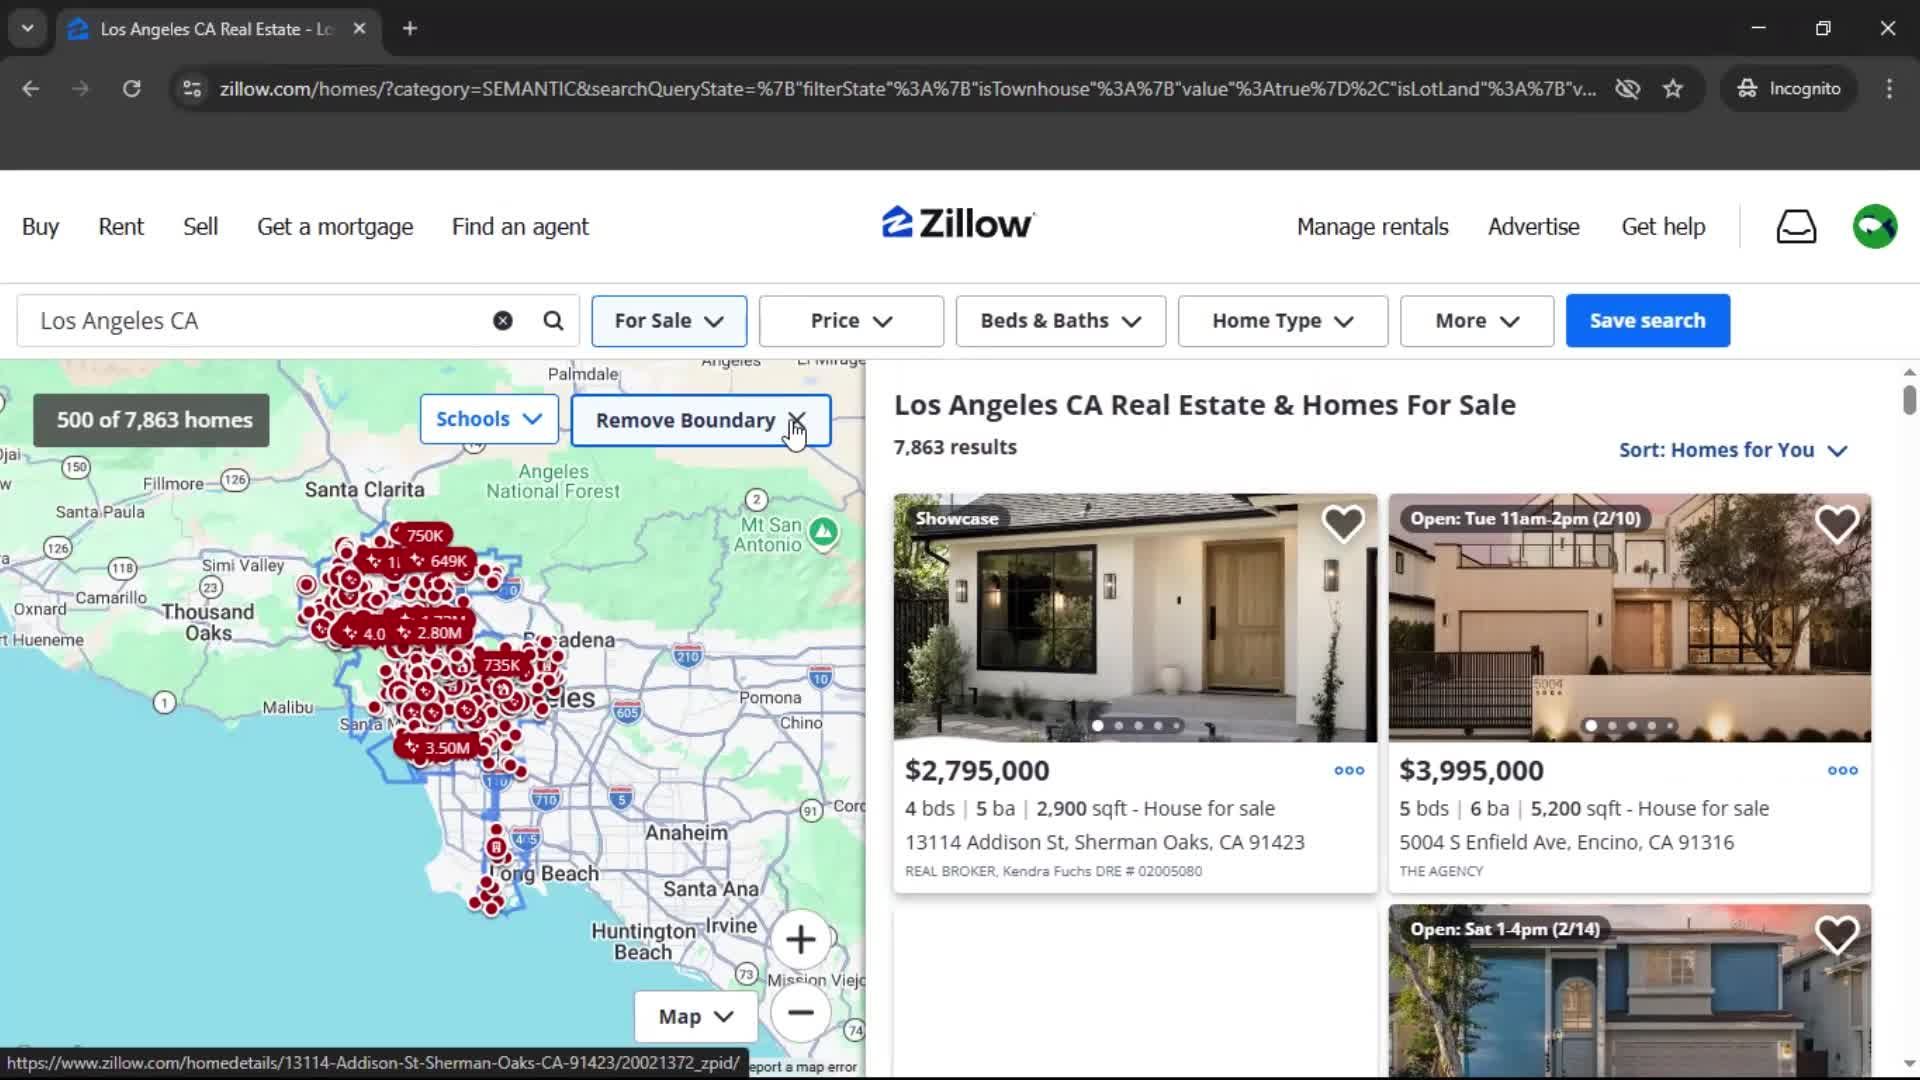Save the Open Sat 1-4pm listing to favorites
This screenshot has width=1920, height=1080.
coord(1837,934)
